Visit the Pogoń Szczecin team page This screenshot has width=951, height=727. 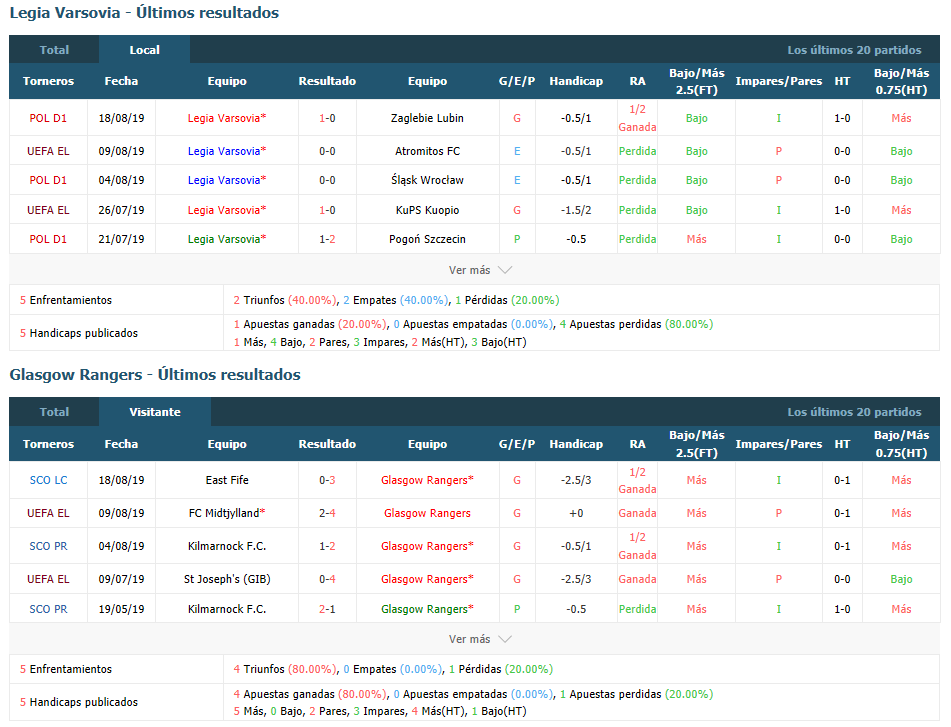point(427,239)
